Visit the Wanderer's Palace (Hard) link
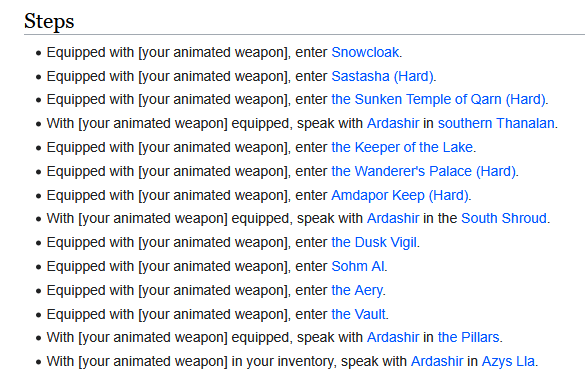Image resolution: width=585 pixels, height=386 pixels. (x=423, y=172)
